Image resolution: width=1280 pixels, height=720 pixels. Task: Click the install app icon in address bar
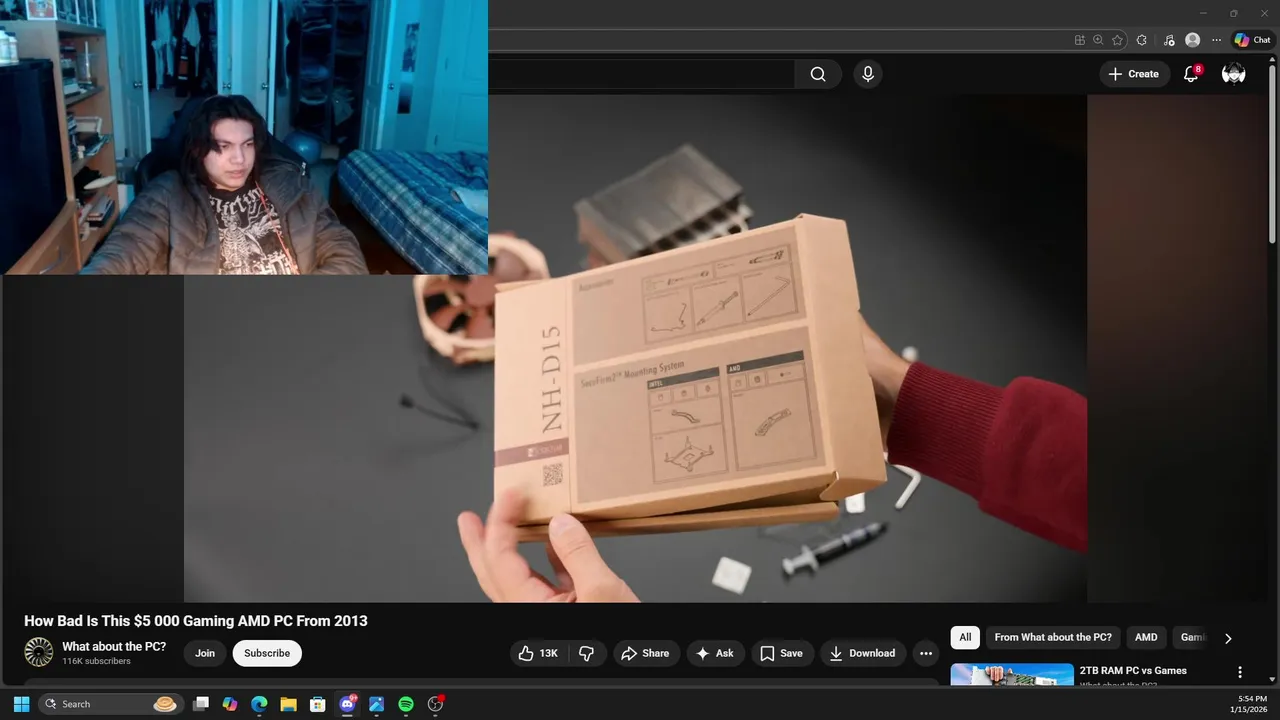1079,40
